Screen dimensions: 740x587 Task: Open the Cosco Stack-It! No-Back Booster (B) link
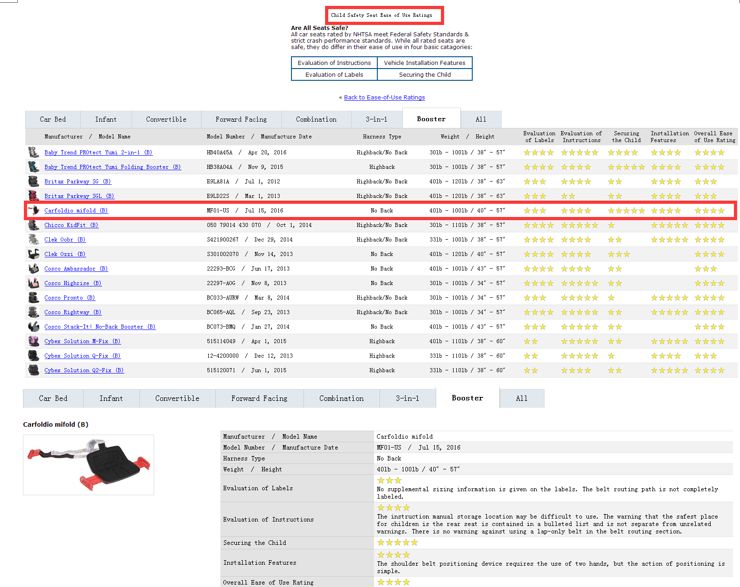100,327
